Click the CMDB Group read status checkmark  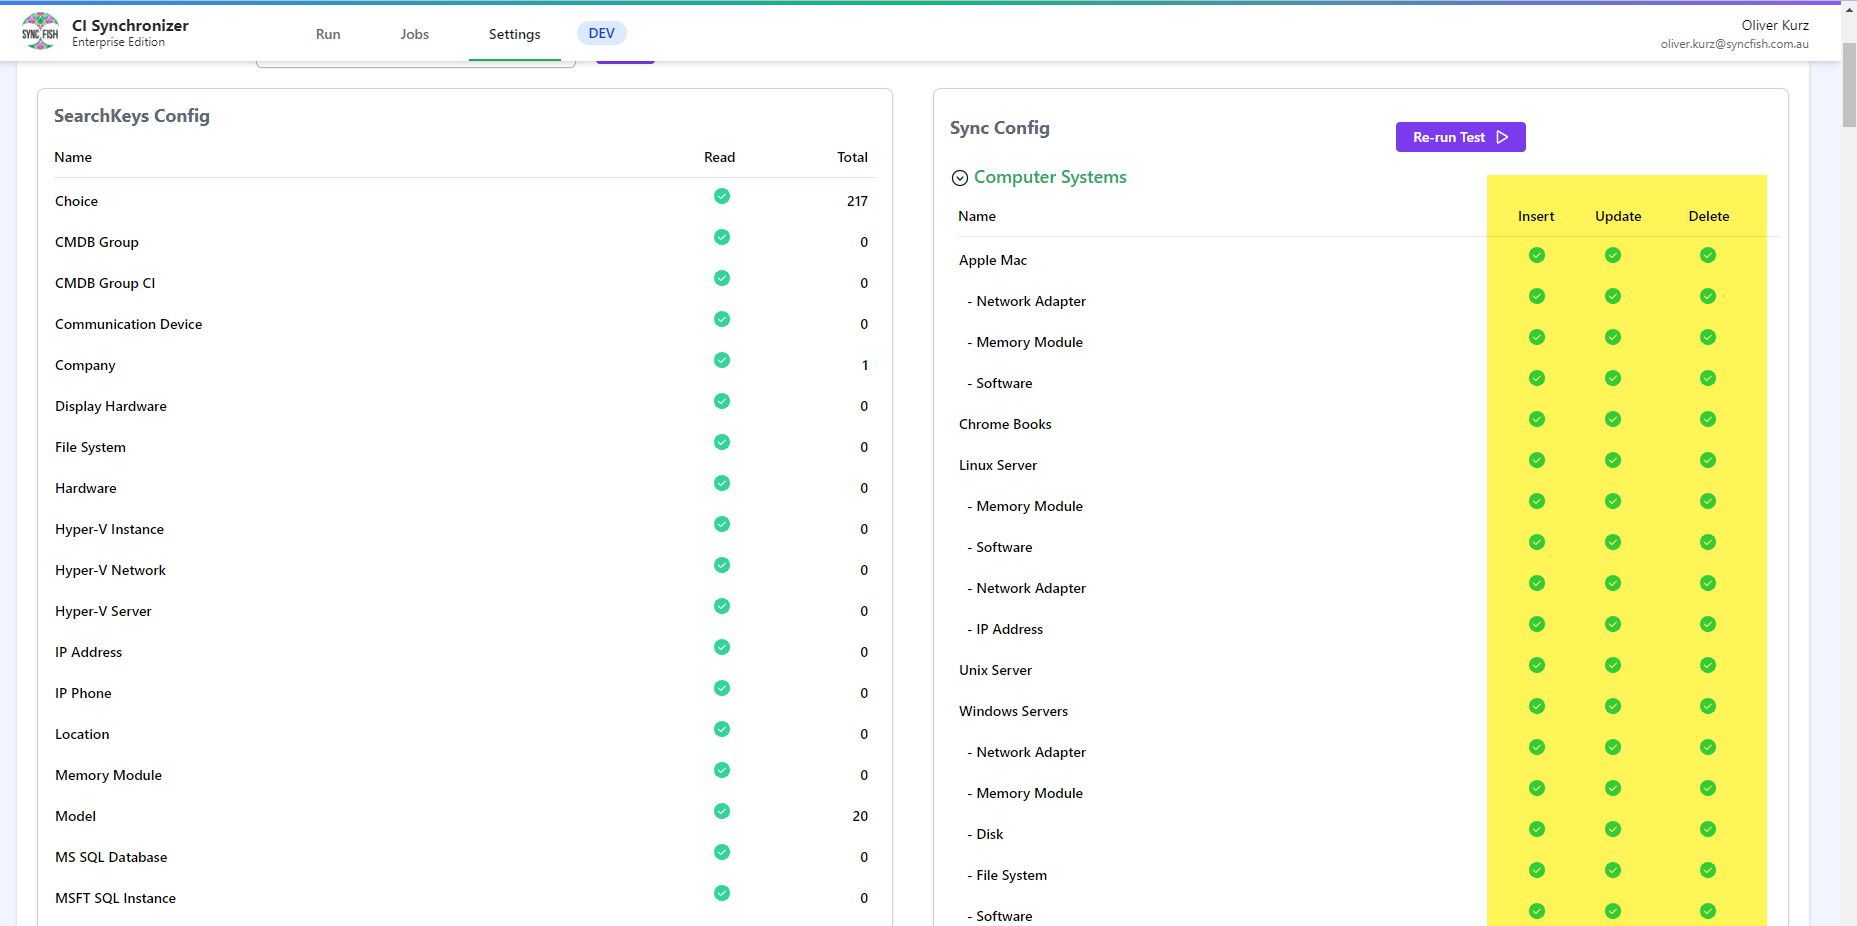[722, 237]
